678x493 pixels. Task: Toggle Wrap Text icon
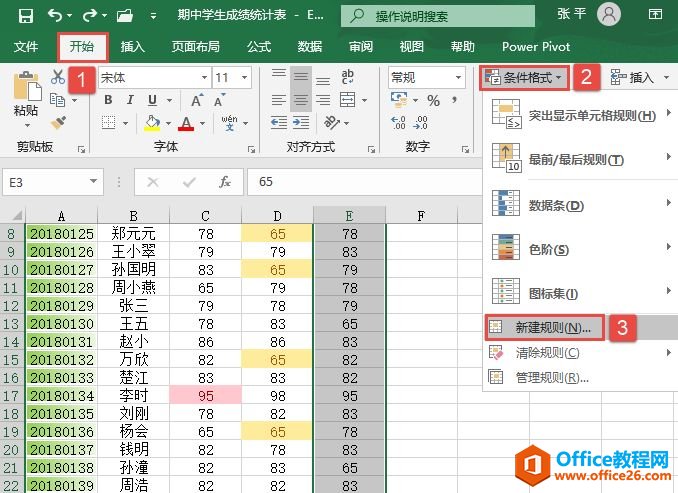point(348,76)
